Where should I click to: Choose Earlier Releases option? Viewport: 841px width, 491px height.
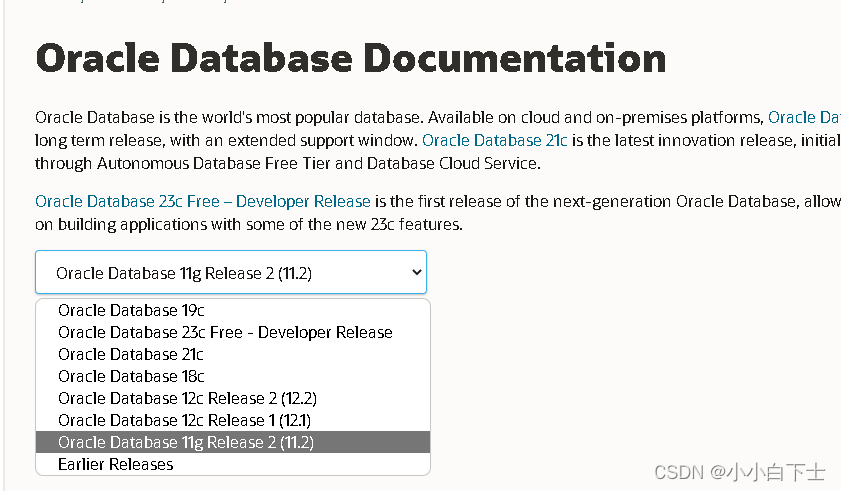point(233,464)
